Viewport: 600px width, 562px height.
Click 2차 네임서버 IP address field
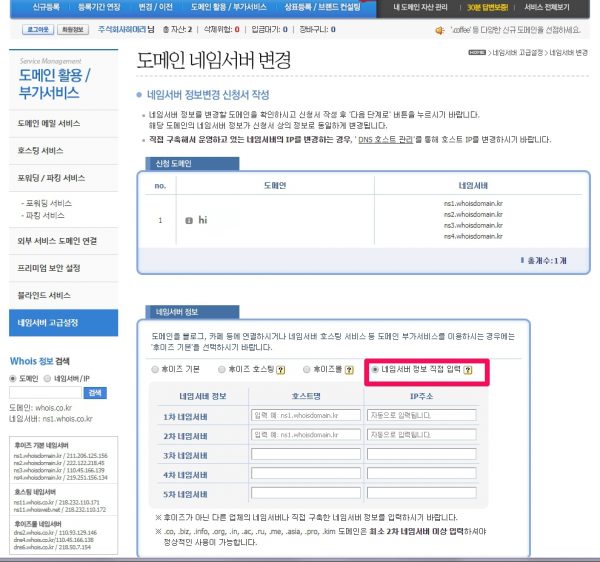pos(422,435)
